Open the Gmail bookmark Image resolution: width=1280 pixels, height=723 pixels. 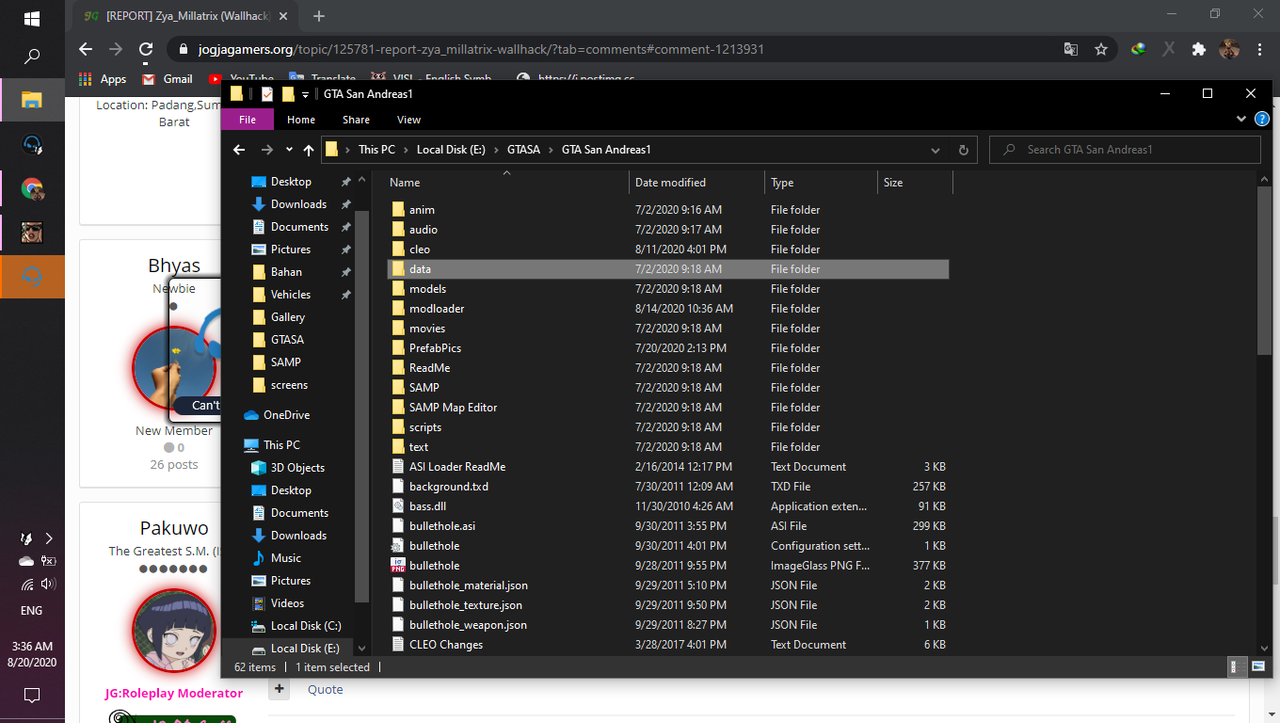168,79
